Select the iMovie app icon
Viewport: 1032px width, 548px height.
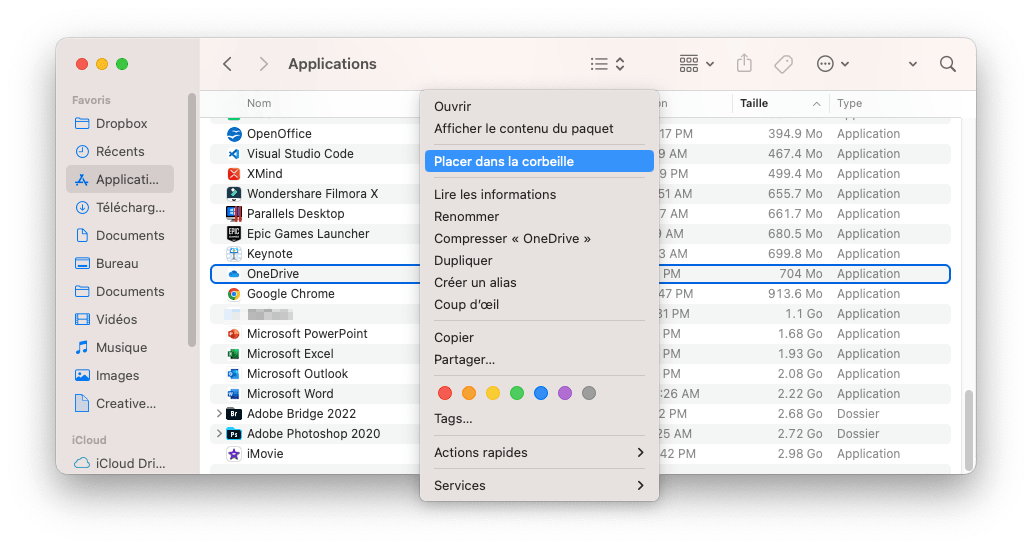point(234,454)
